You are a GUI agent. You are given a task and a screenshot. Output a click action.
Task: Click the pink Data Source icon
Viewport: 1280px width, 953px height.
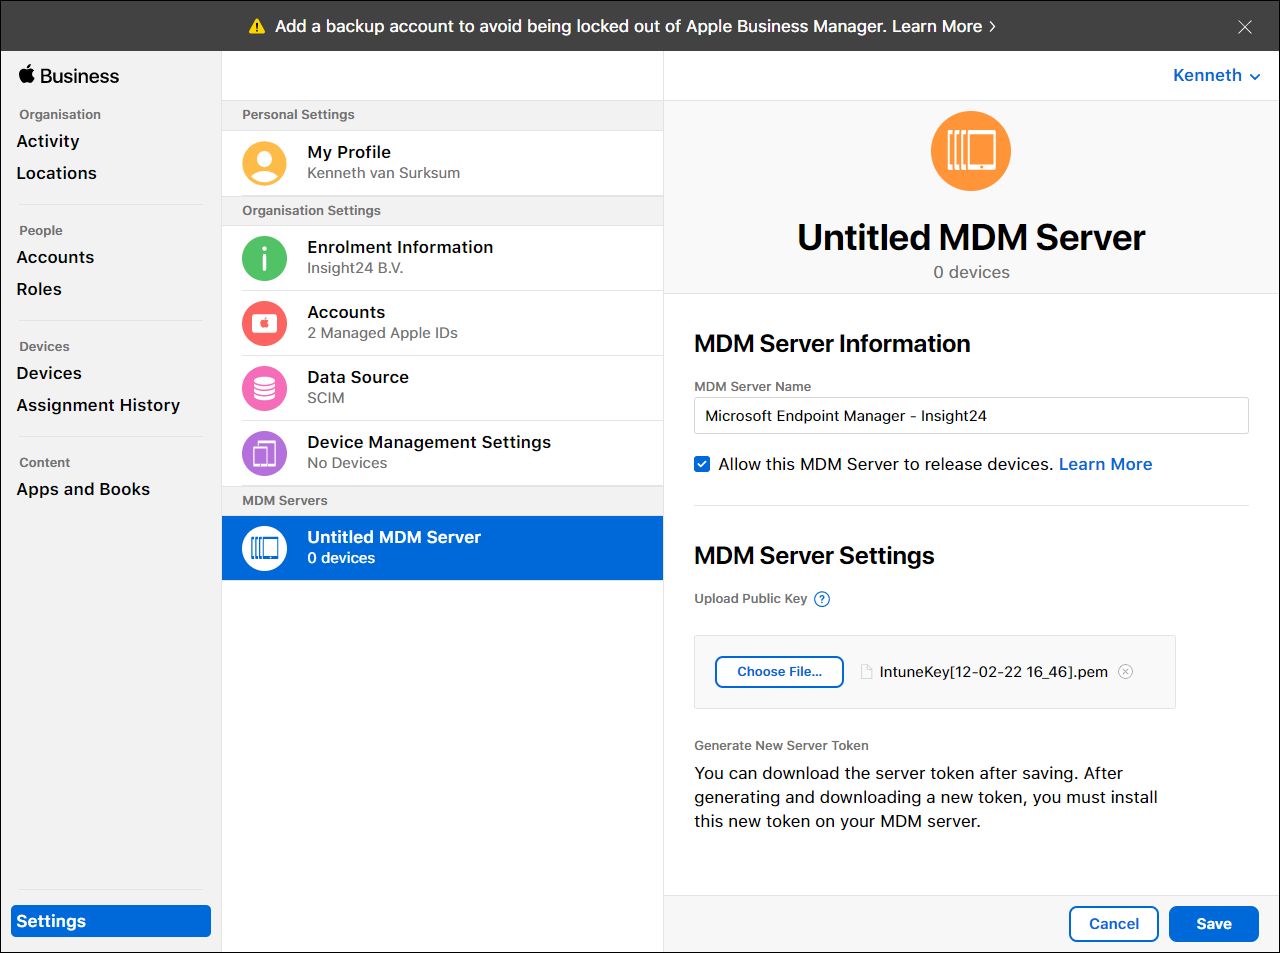pyautogui.click(x=264, y=388)
